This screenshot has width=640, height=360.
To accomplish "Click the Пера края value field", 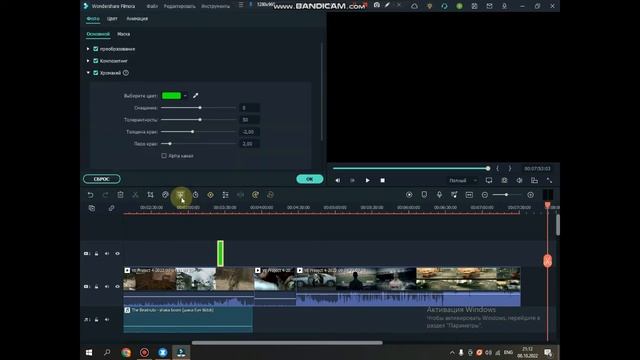I will point(249,144).
